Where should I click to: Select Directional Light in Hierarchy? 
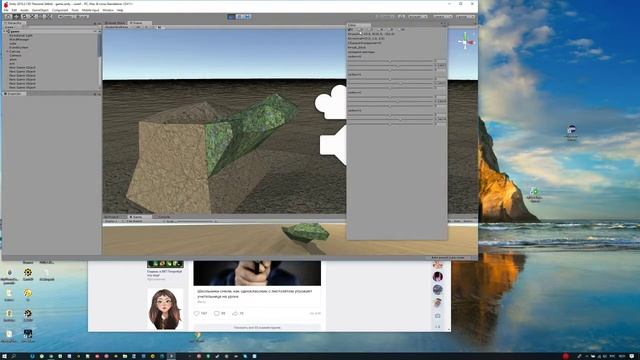point(20,36)
